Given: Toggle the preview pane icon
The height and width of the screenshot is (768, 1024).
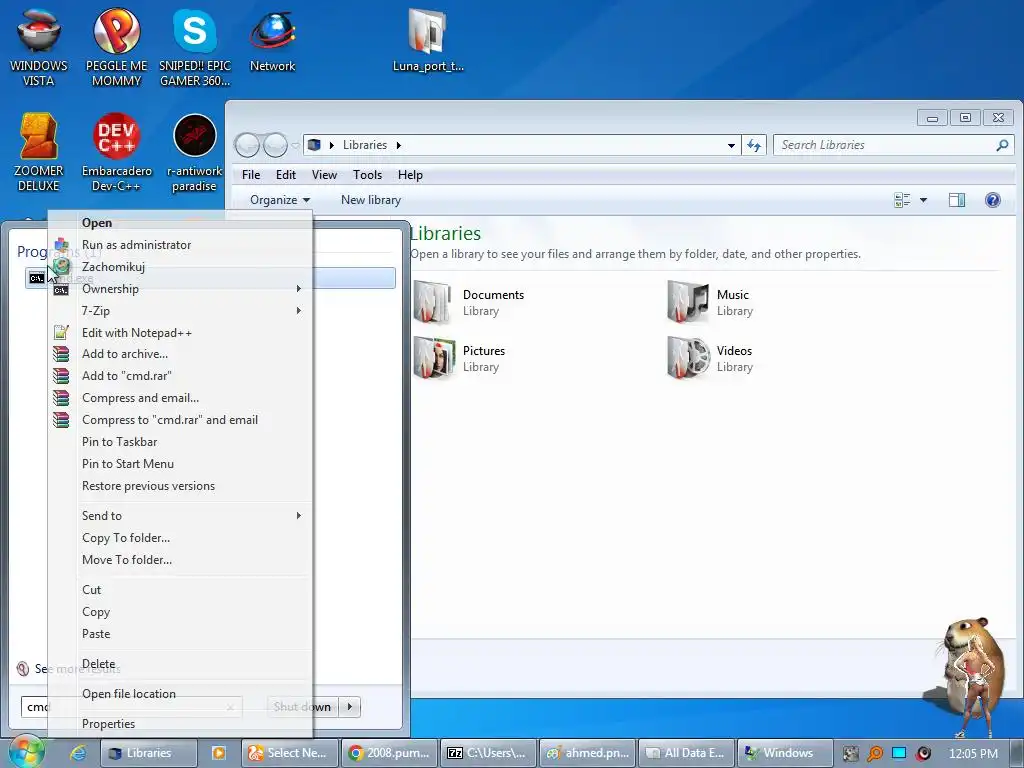Looking at the screenshot, I should pyautogui.click(x=957, y=200).
